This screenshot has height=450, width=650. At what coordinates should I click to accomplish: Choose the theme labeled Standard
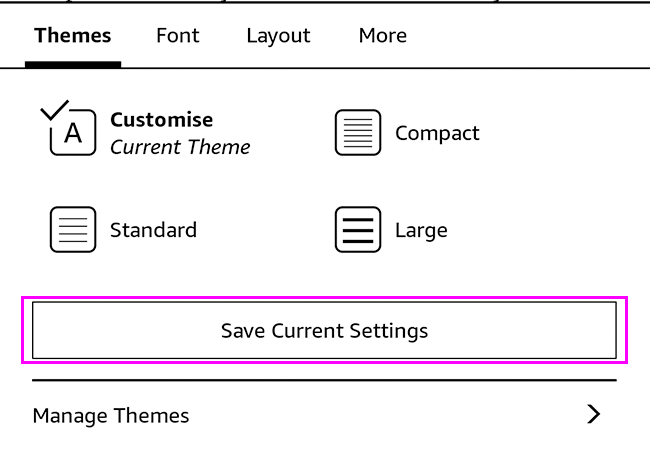pos(153,230)
